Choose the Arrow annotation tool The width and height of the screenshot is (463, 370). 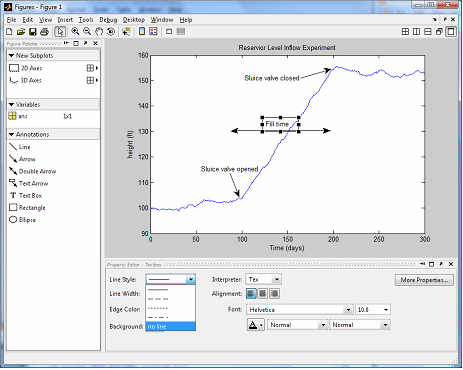click(x=22, y=159)
